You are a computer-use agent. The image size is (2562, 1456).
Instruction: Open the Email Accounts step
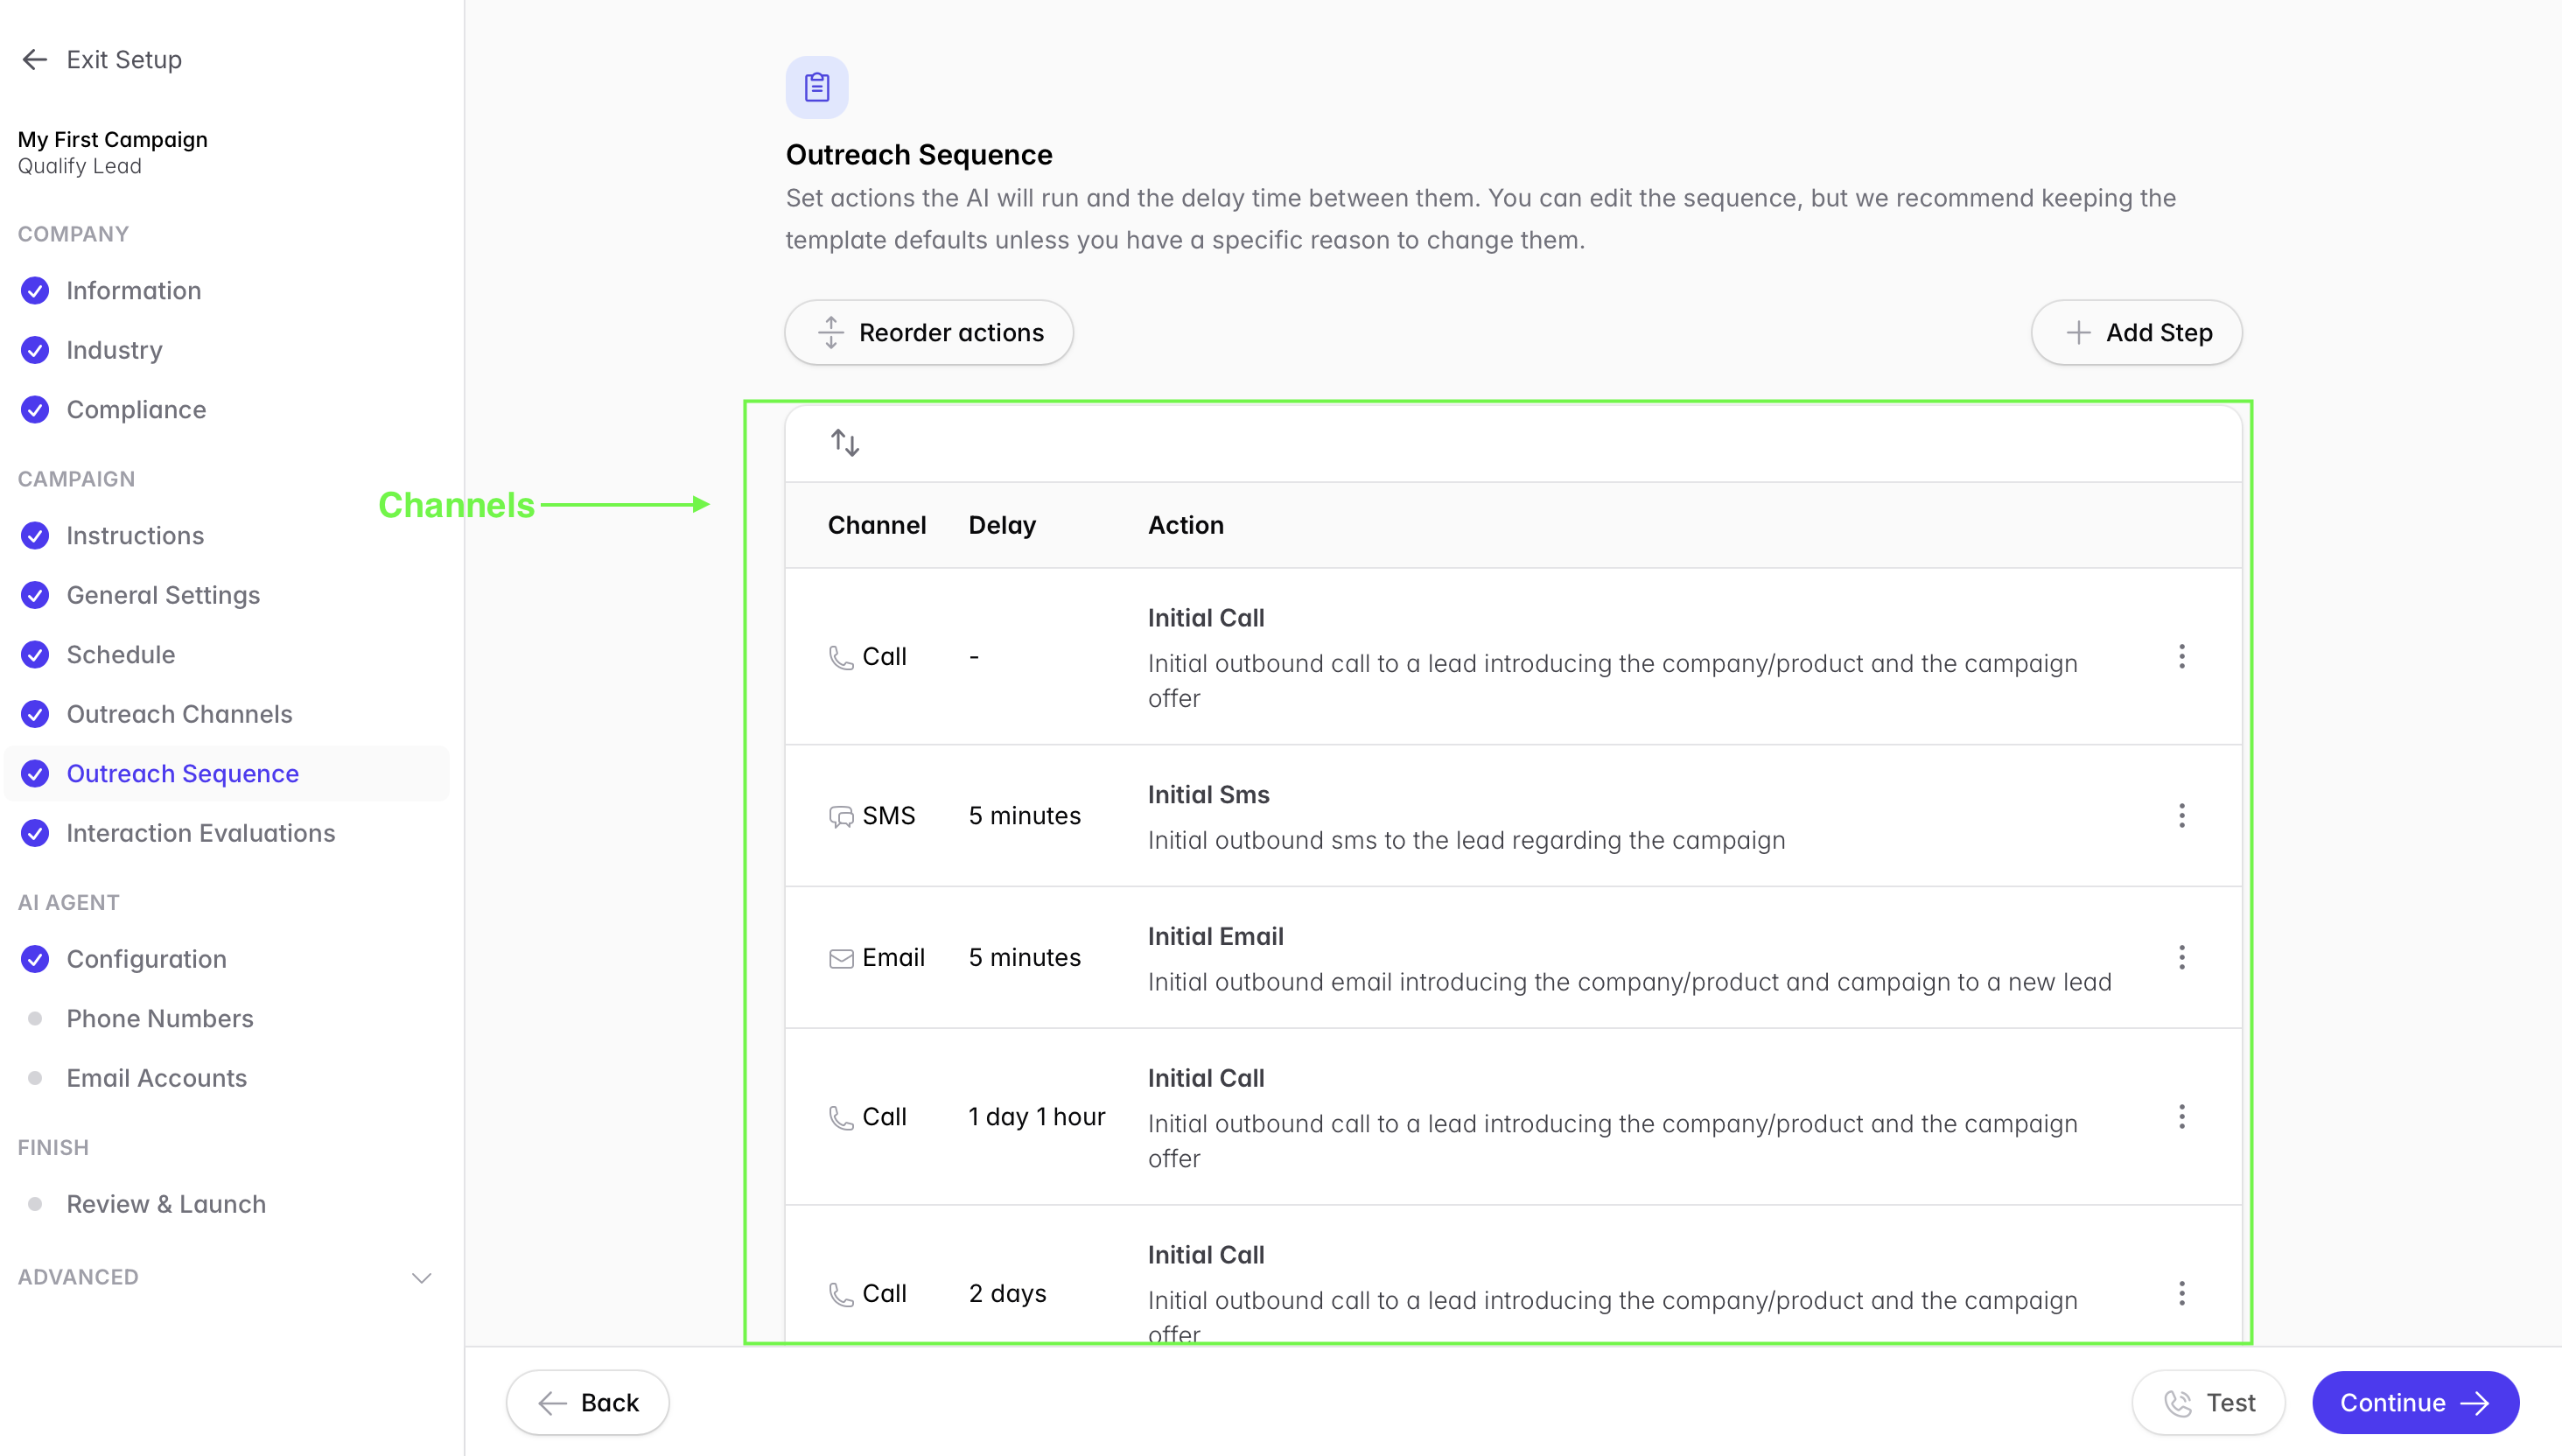pyautogui.click(x=156, y=1078)
